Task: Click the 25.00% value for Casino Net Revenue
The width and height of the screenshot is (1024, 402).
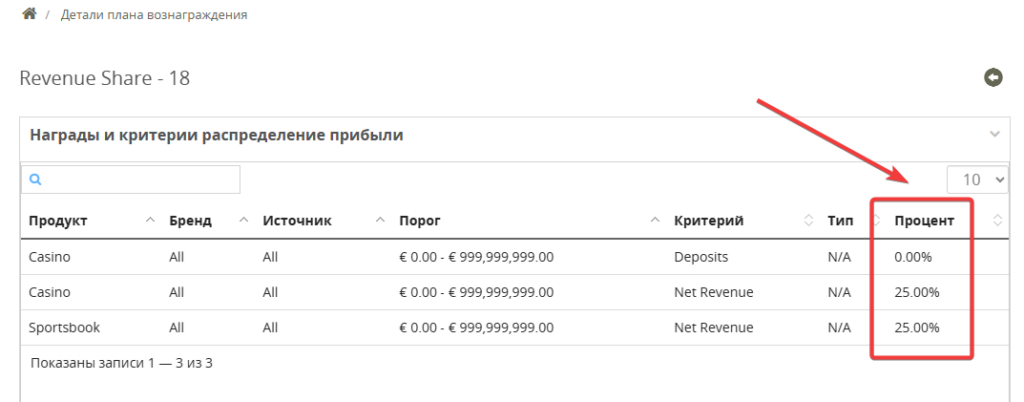Action: pyautogui.click(x=917, y=292)
